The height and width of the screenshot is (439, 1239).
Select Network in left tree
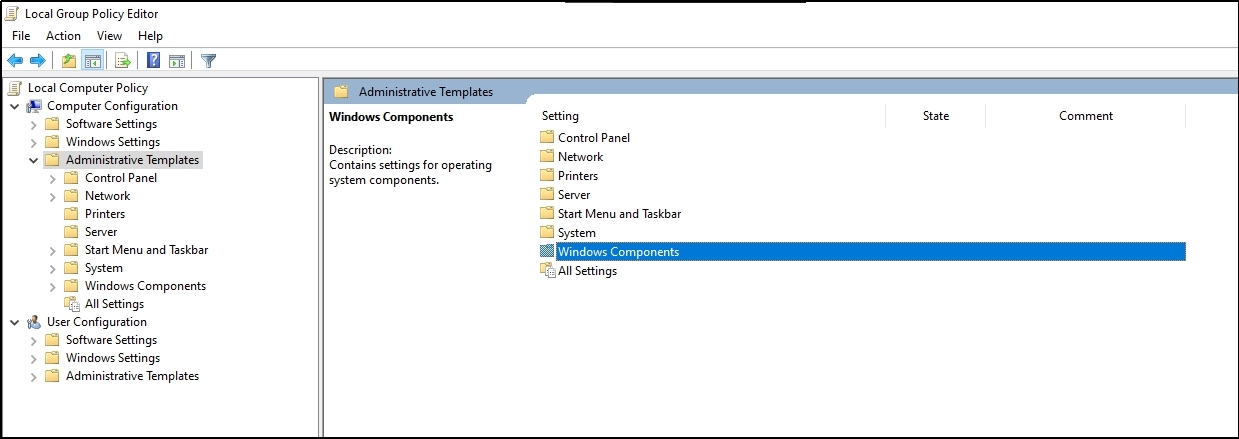coord(107,196)
